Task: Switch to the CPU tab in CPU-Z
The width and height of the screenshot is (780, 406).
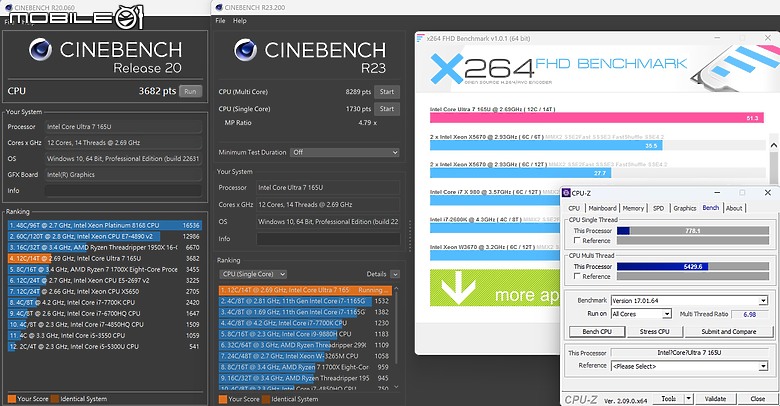Action: click(574, 208)
